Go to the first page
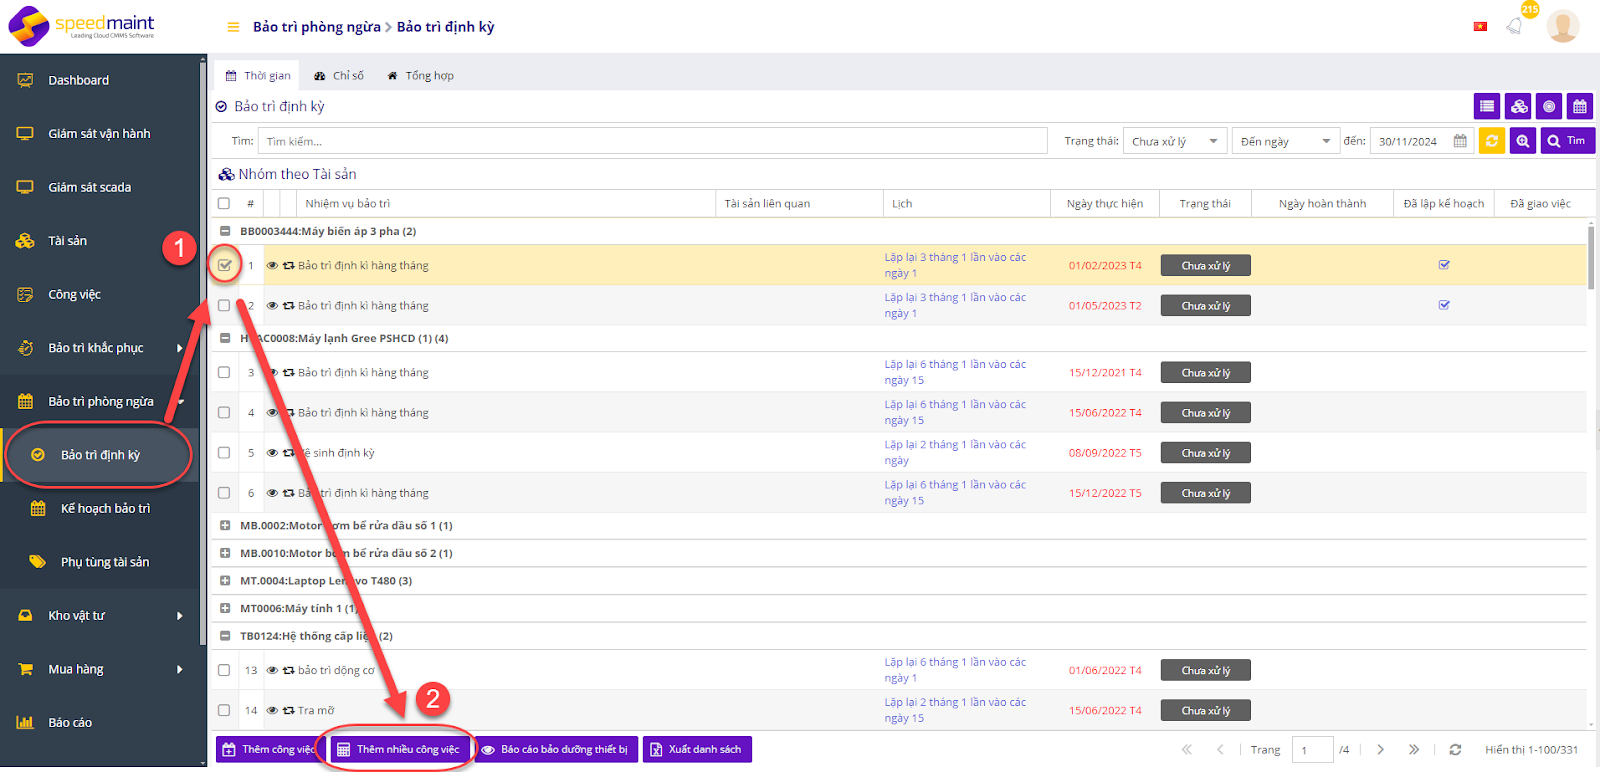This screenshot has height=772, width=1600. click(x=1187, y=749)
